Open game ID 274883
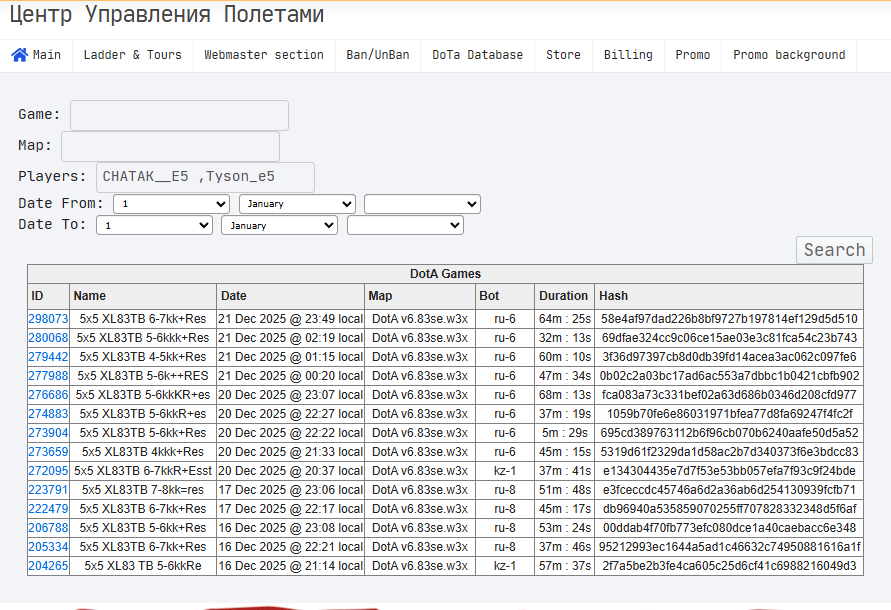891x610 pixels. (48, 414)
